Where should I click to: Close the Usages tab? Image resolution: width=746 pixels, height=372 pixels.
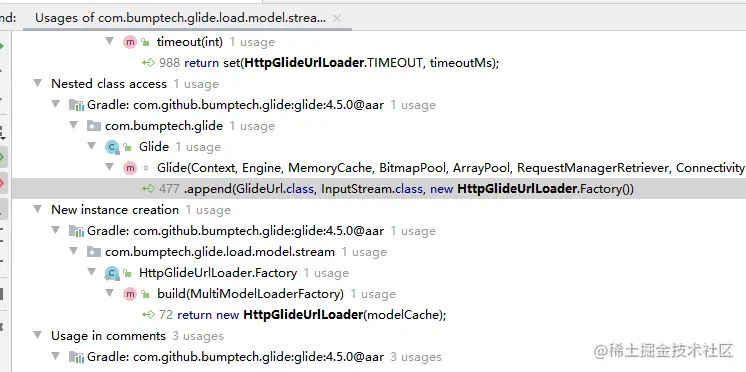coord(336,18)
